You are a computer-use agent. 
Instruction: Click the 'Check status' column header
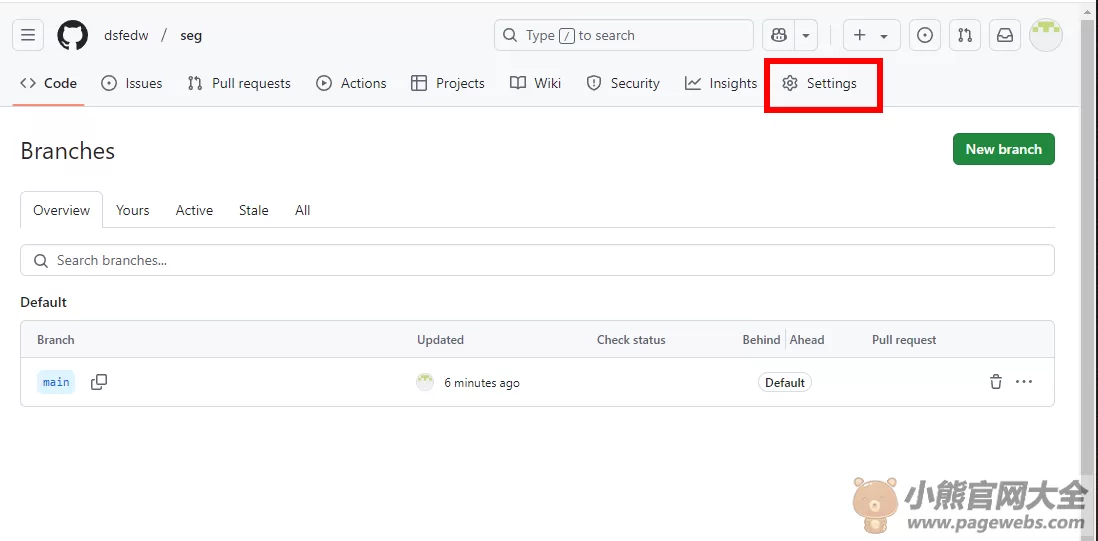(631, 339)
